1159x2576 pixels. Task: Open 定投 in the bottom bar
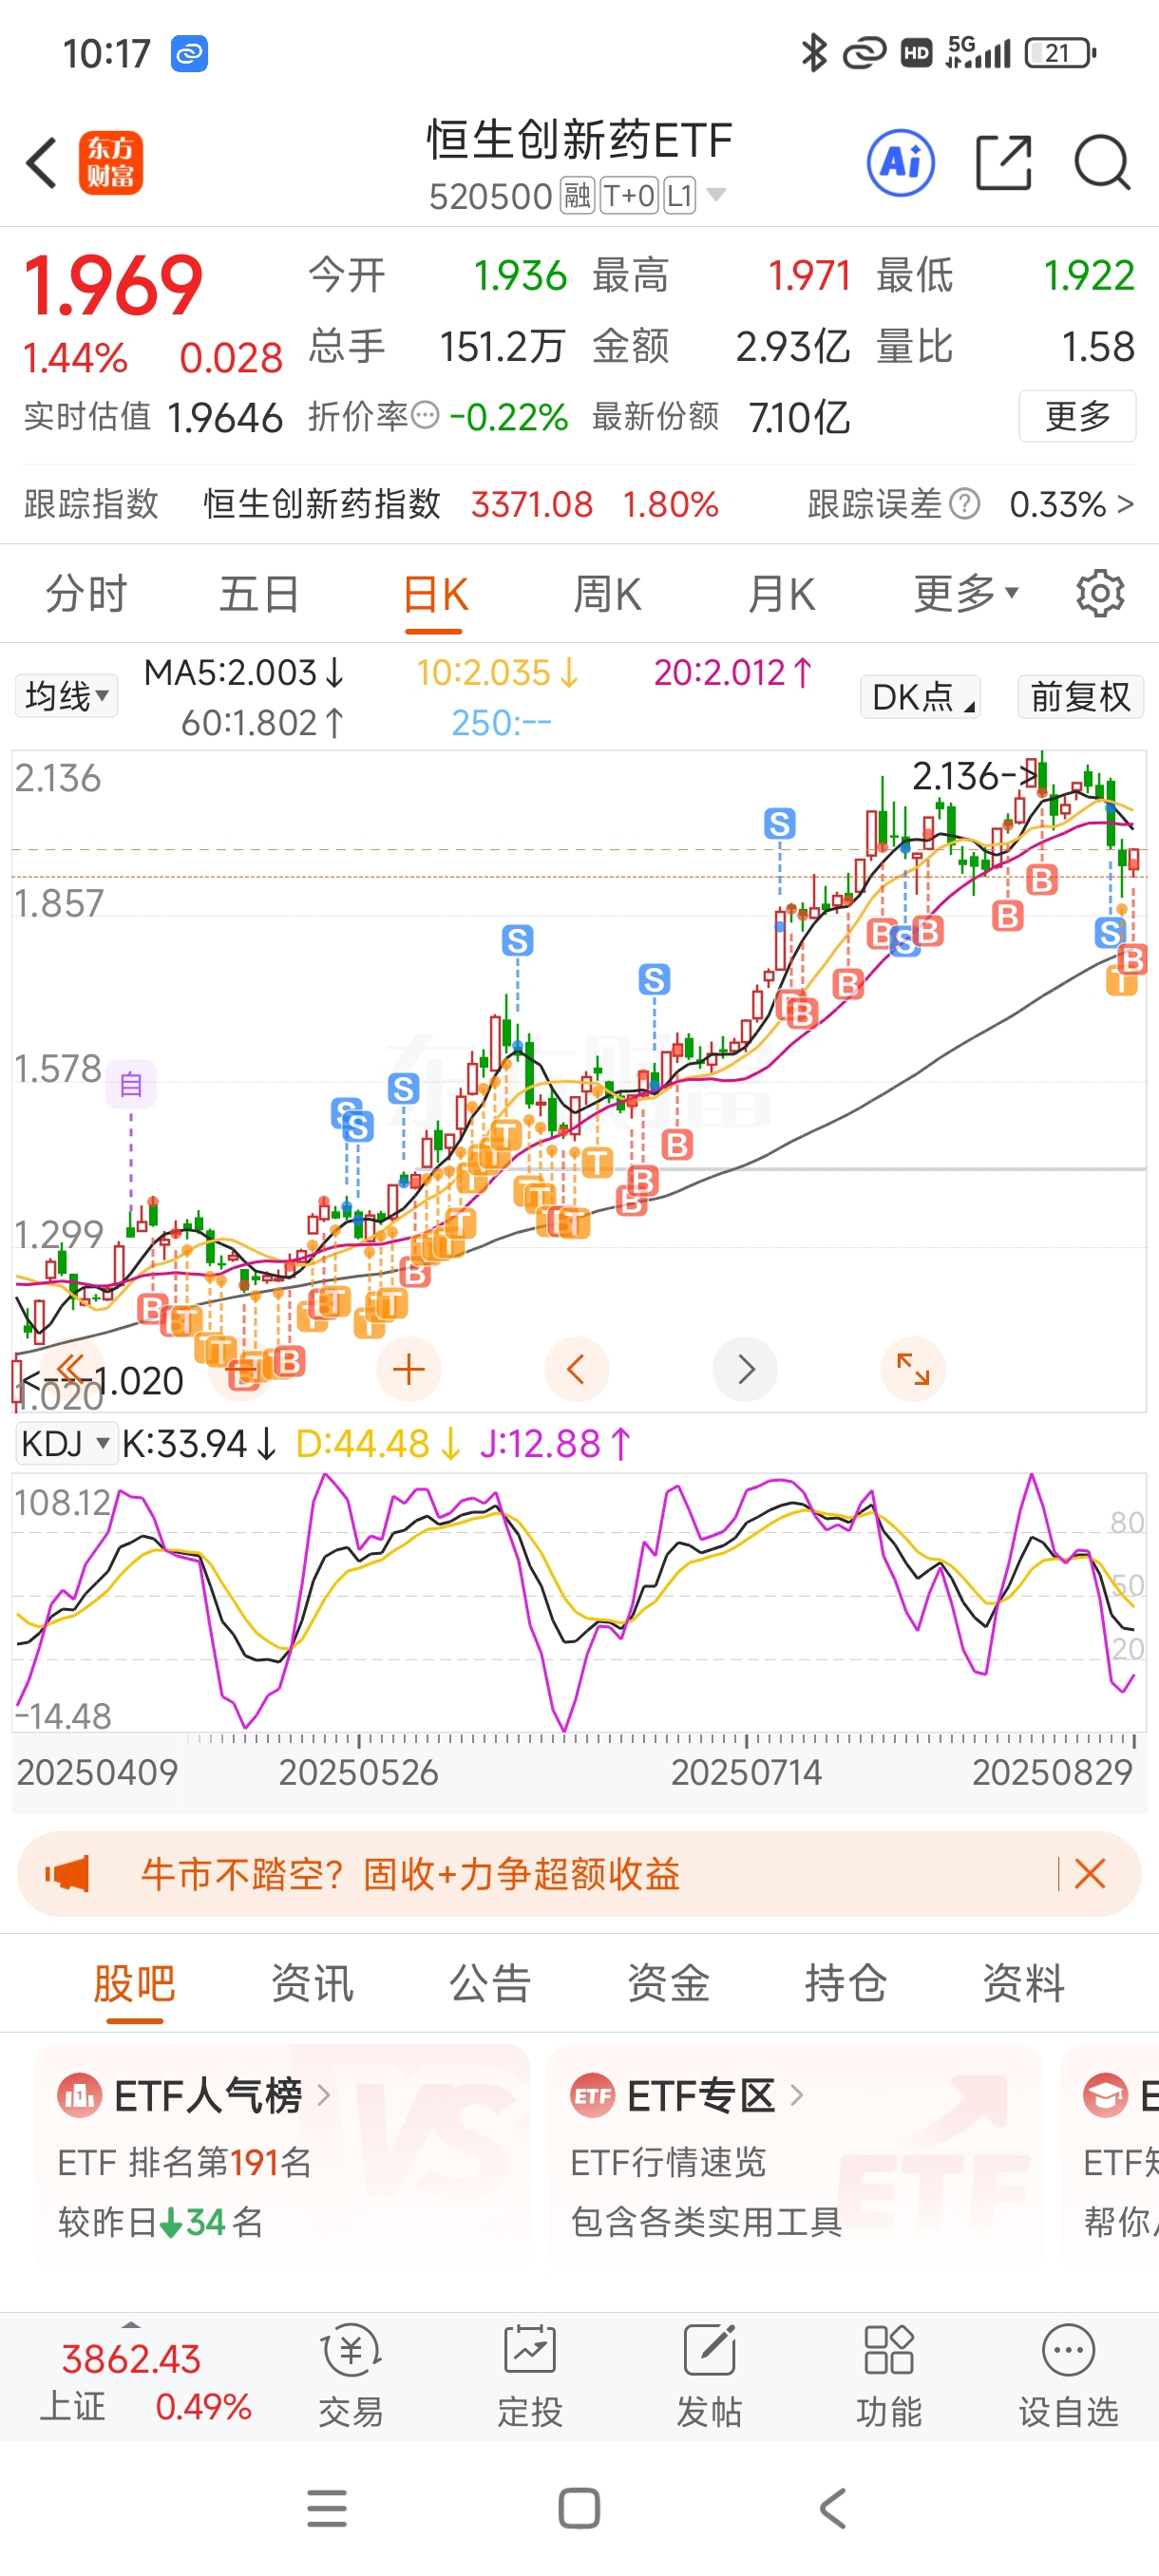(530, 2377)
